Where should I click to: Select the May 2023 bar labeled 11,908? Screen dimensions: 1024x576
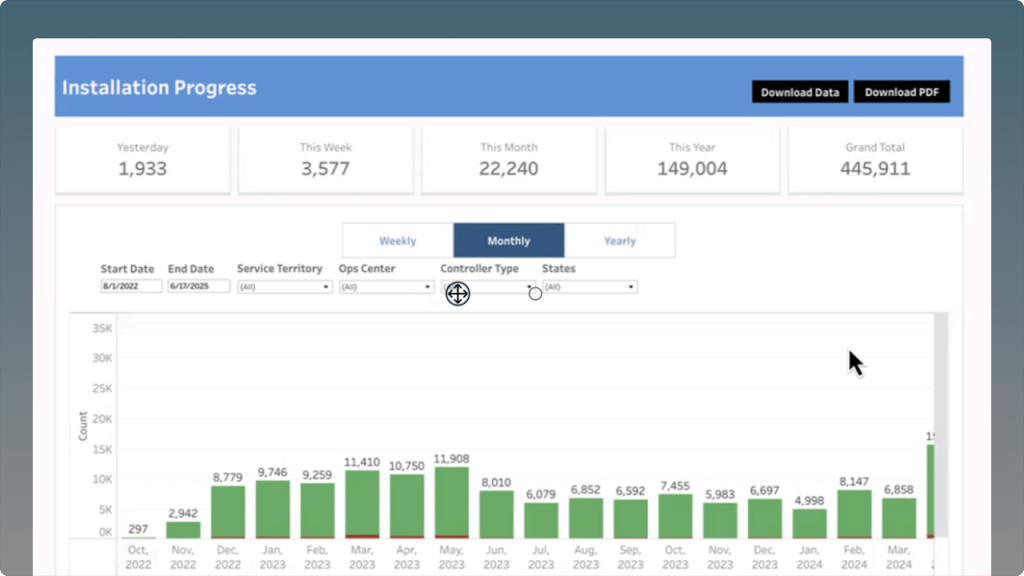[452, 503]
